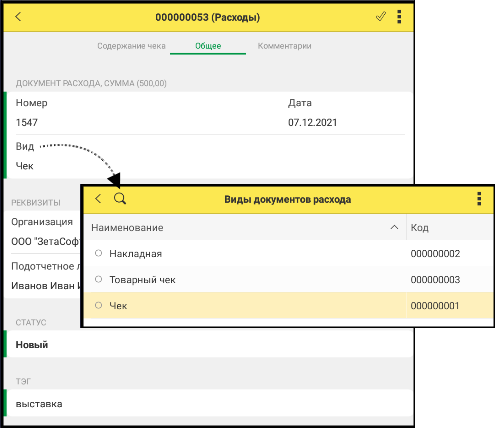Click code 000000002 in the list

(x=435, y=254)
